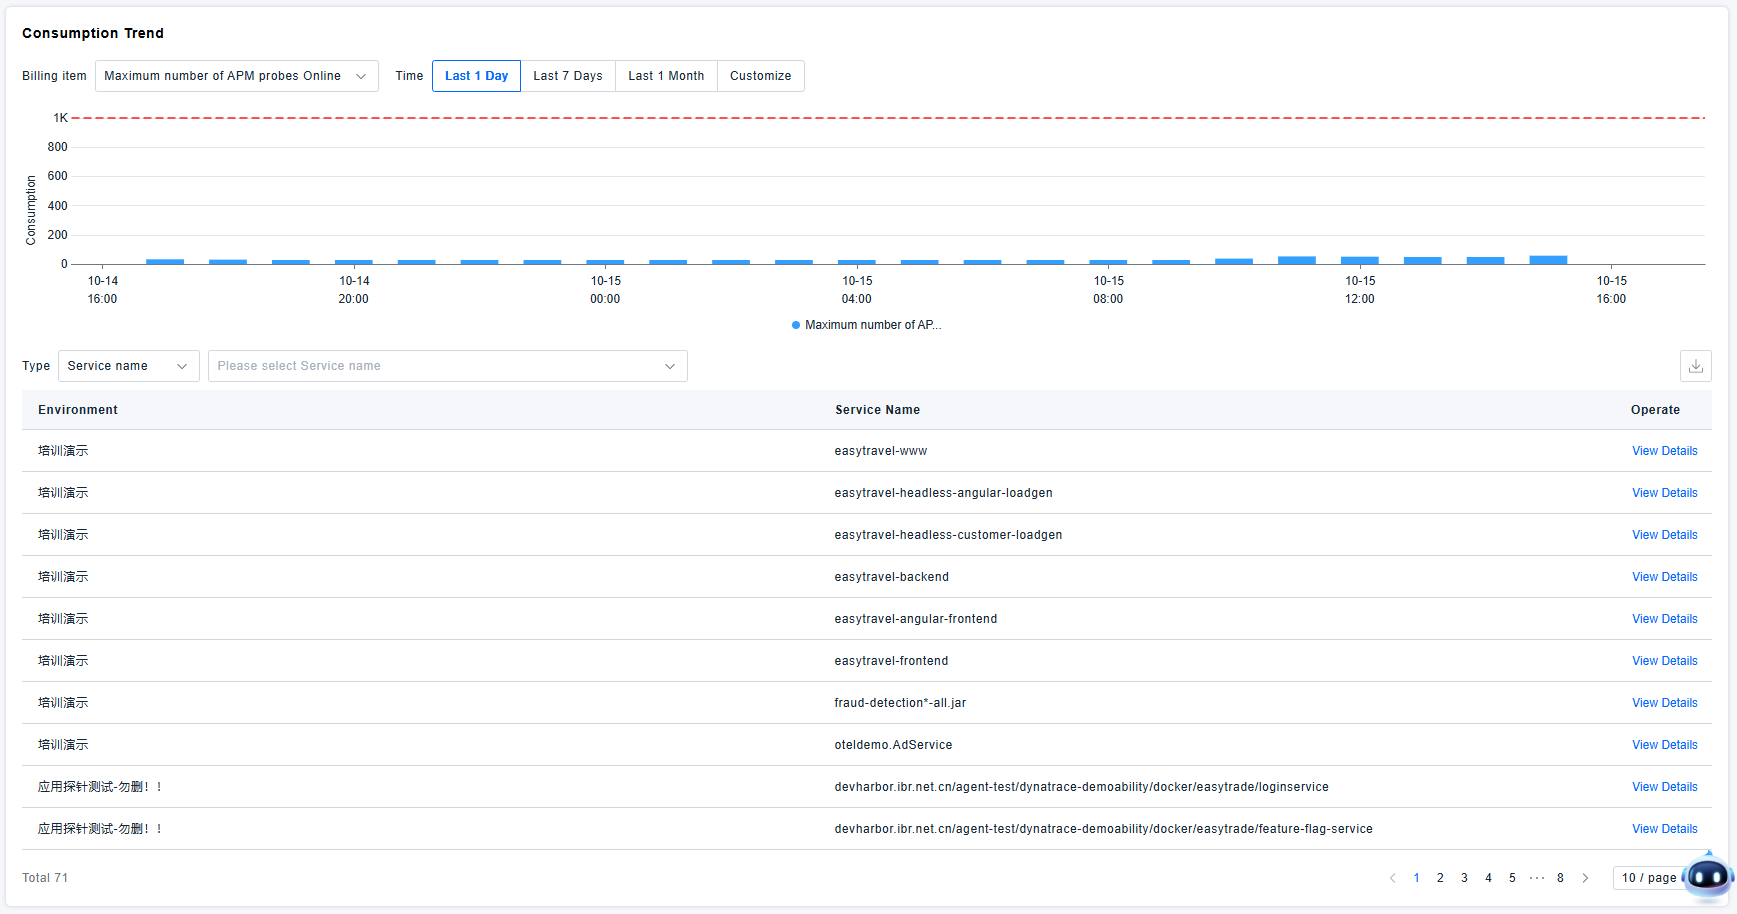The height and width of the screenshot is (914, 1737).
Task: Open the Please select Service name combo box
Action: [447, 366]
